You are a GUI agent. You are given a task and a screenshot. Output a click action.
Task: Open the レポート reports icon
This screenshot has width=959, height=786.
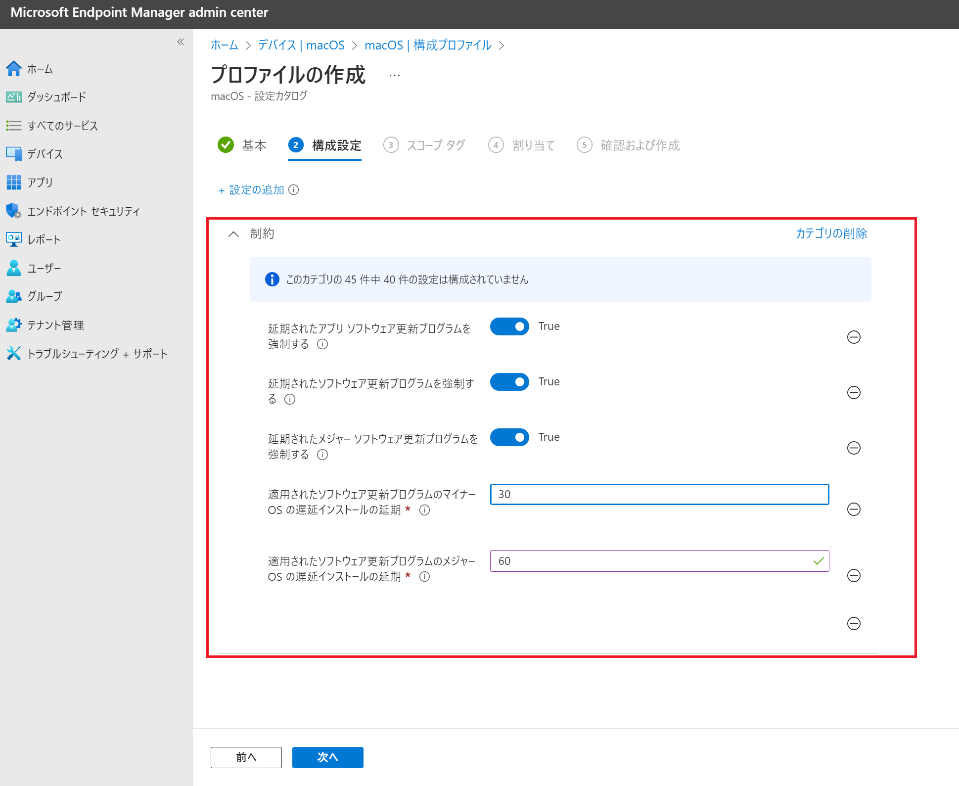pos(13,239)
